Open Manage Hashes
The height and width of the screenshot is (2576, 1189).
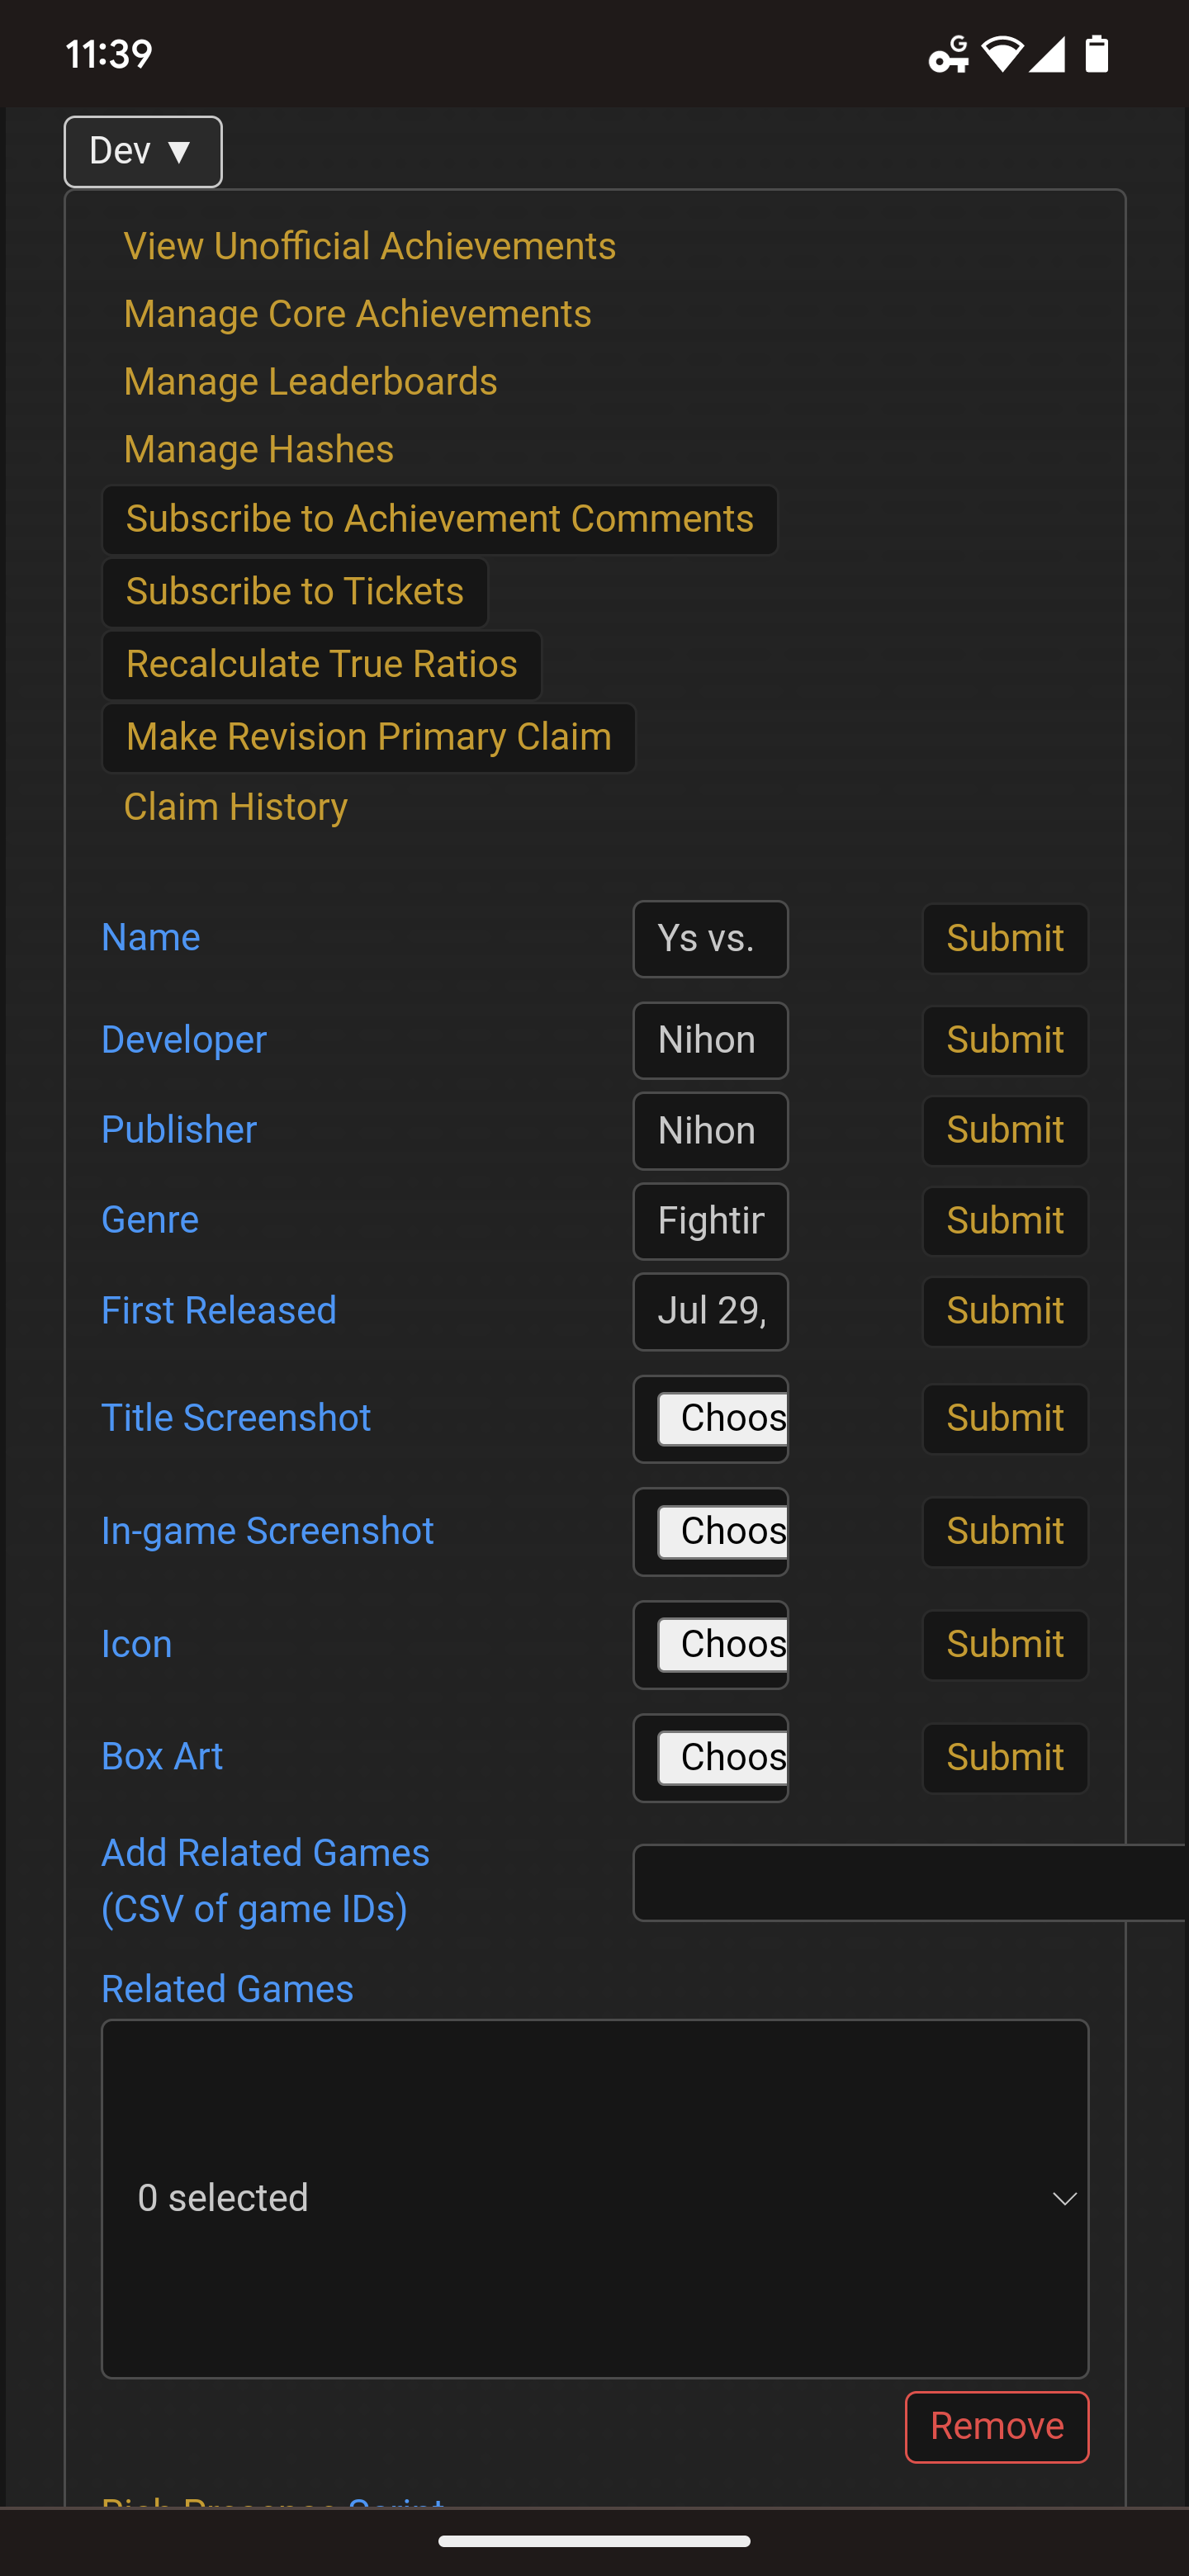coord(256,449)
